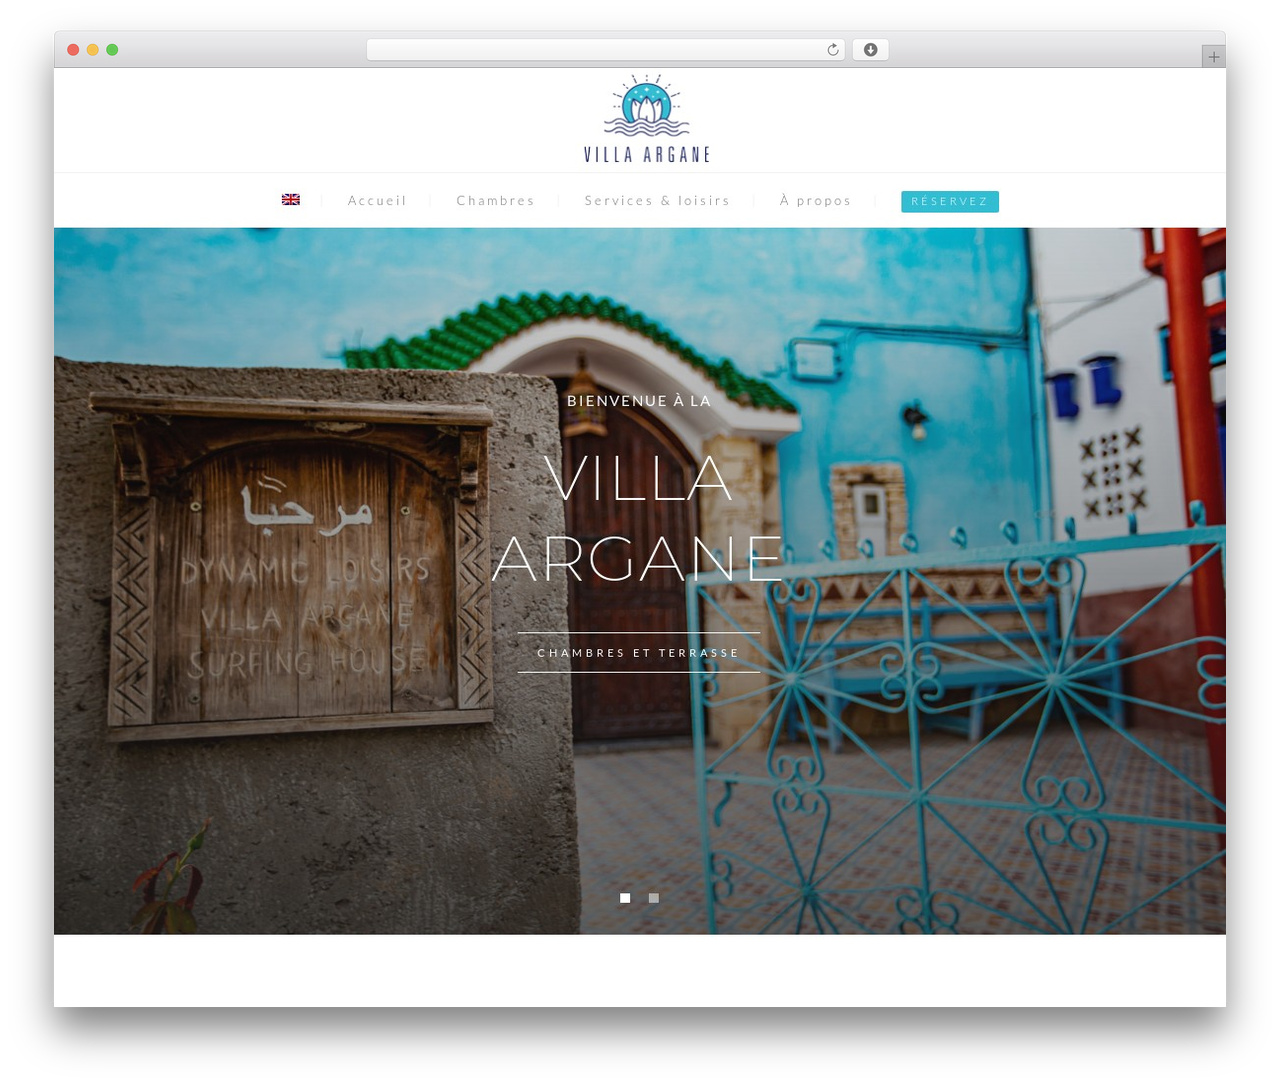Reload the page with the refresh icon
This screenshot has height=1084, width=1280.
[x=832, y=50]
